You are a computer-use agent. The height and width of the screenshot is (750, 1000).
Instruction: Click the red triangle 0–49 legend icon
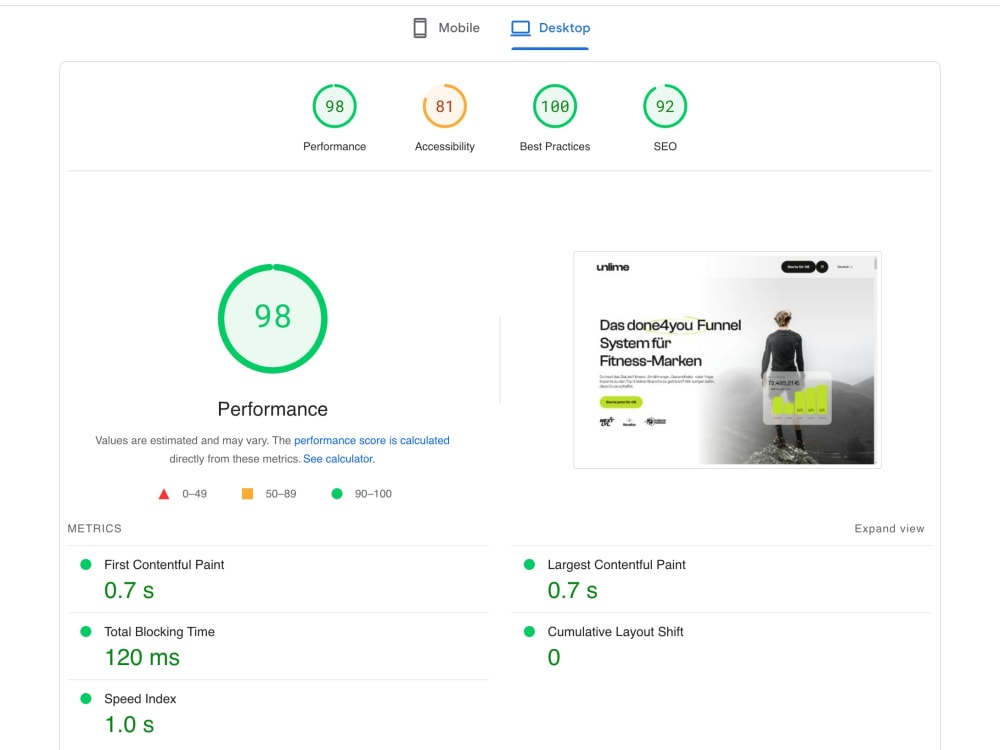click(x=164, y=494)
